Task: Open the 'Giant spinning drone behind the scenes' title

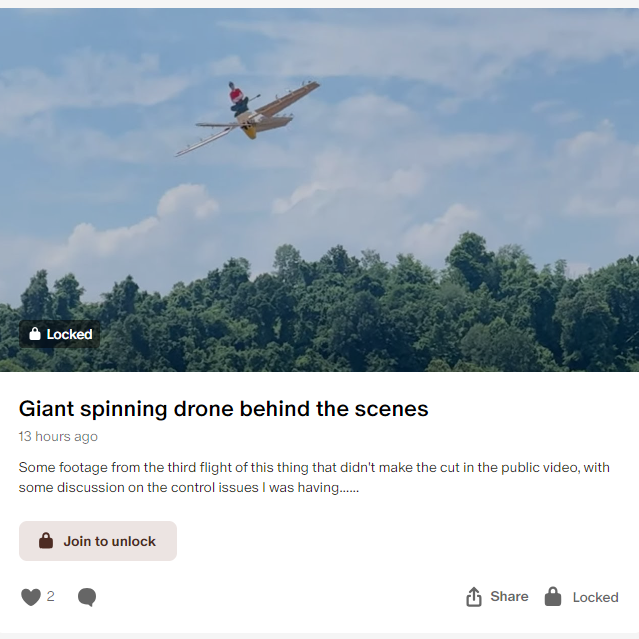Action: pos(223,408)
